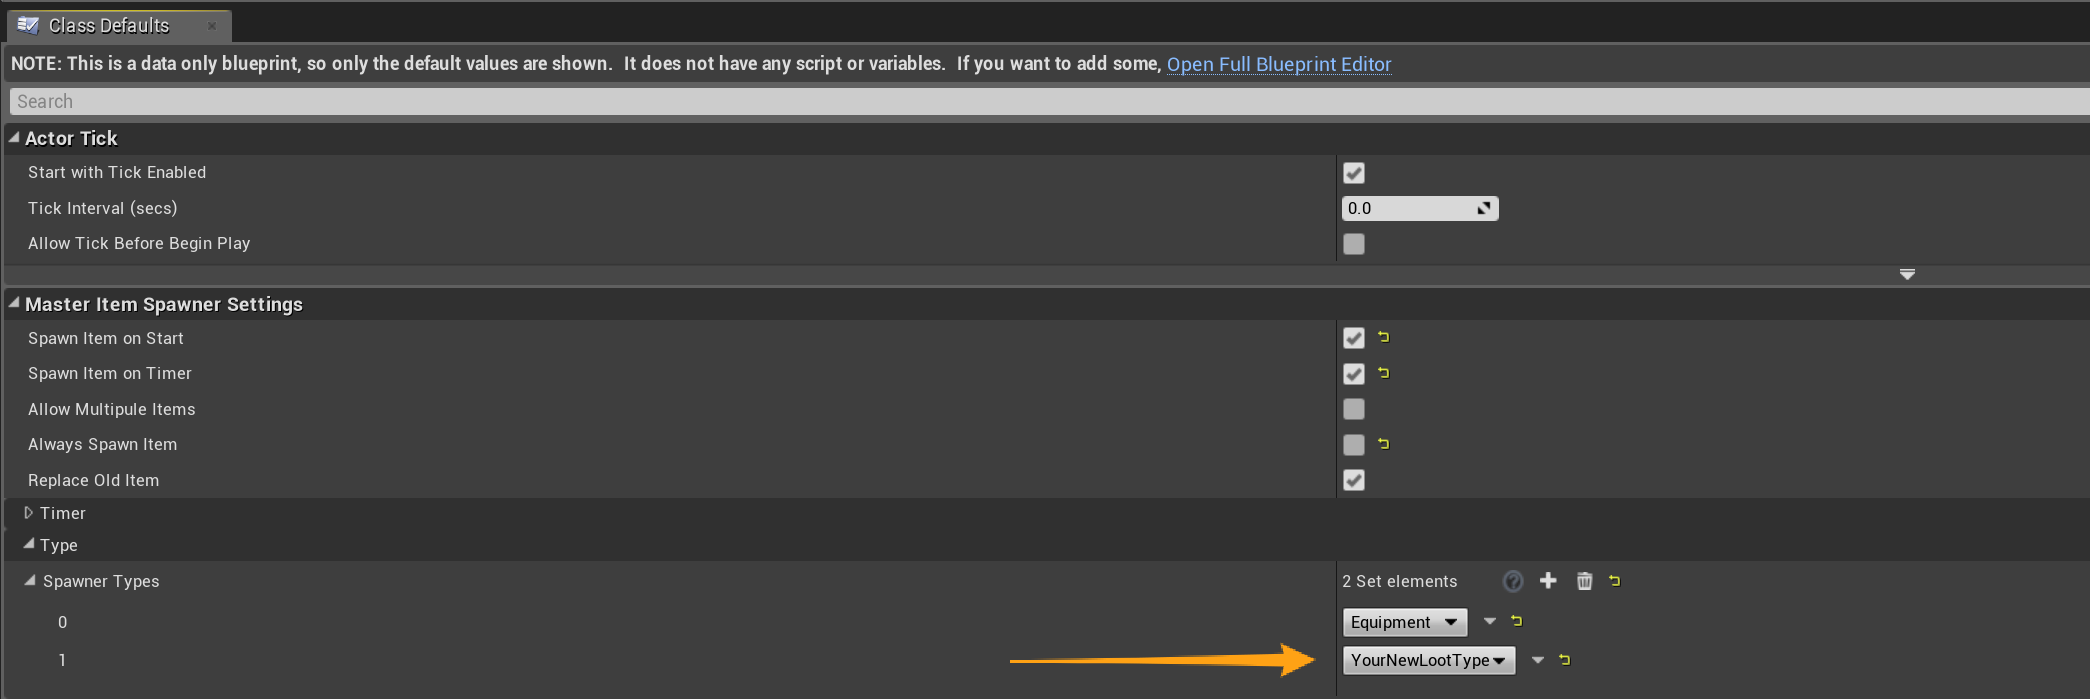Enable Allow Multipule Items

[x=1354, y=409]
